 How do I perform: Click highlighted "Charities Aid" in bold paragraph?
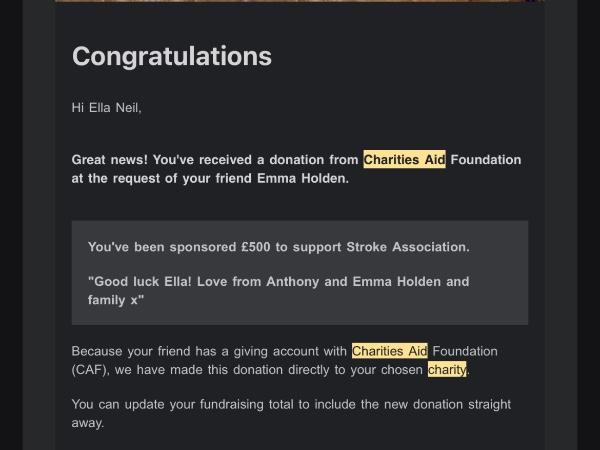point(404,160)
